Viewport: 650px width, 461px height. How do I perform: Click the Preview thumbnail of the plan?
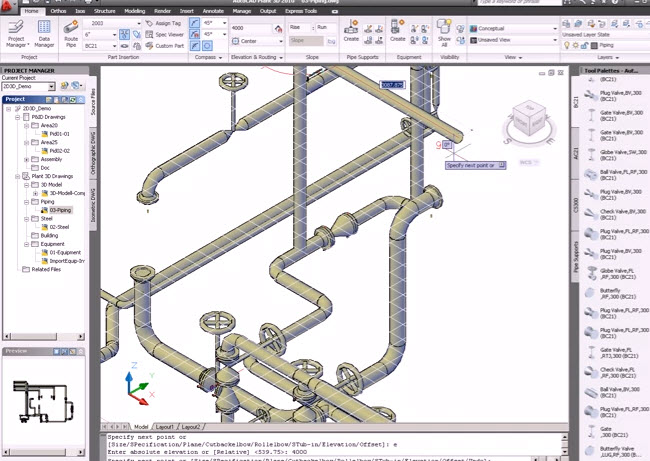(43, 402)
